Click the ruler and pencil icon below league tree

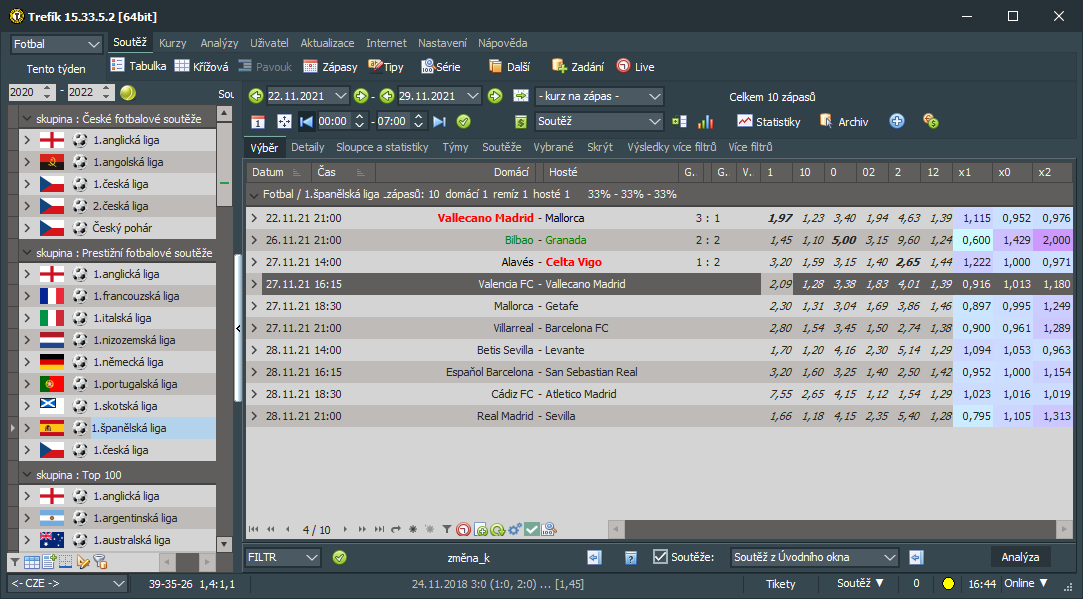pyautogui.click(x=83, y=562)
